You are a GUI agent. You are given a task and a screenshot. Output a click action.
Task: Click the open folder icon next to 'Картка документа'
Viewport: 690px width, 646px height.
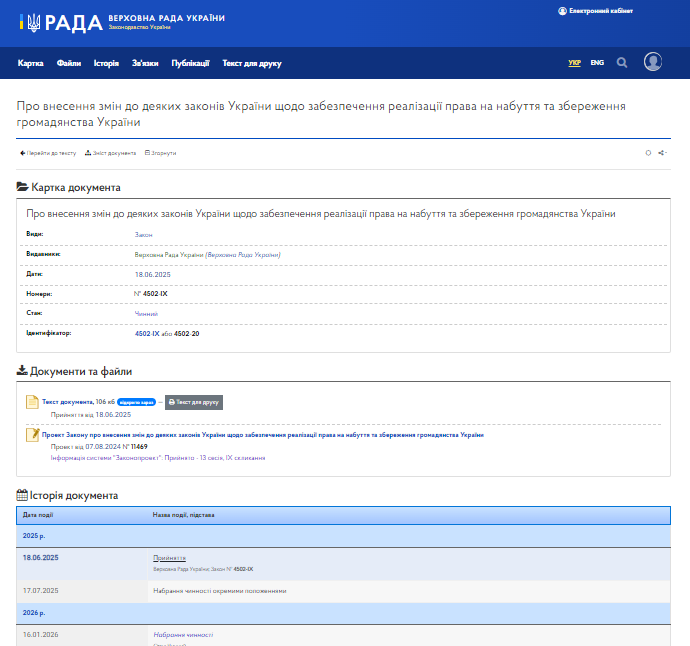pos(22,187)
